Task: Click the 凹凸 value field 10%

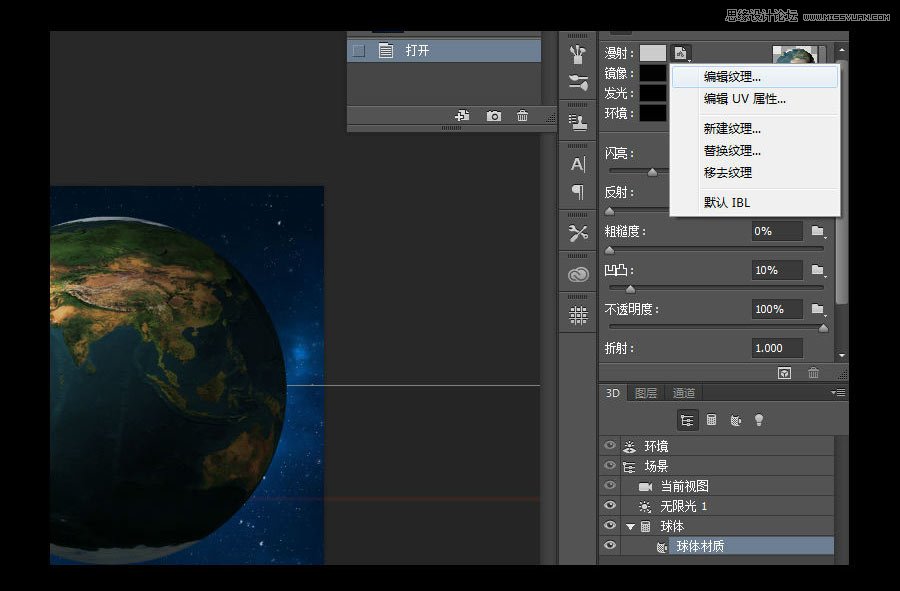Action: tap(777, 270)
